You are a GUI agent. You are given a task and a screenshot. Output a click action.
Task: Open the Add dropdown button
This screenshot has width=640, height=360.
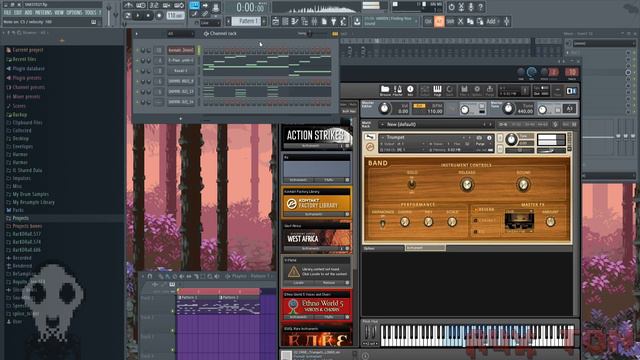[x=492, y=21]
